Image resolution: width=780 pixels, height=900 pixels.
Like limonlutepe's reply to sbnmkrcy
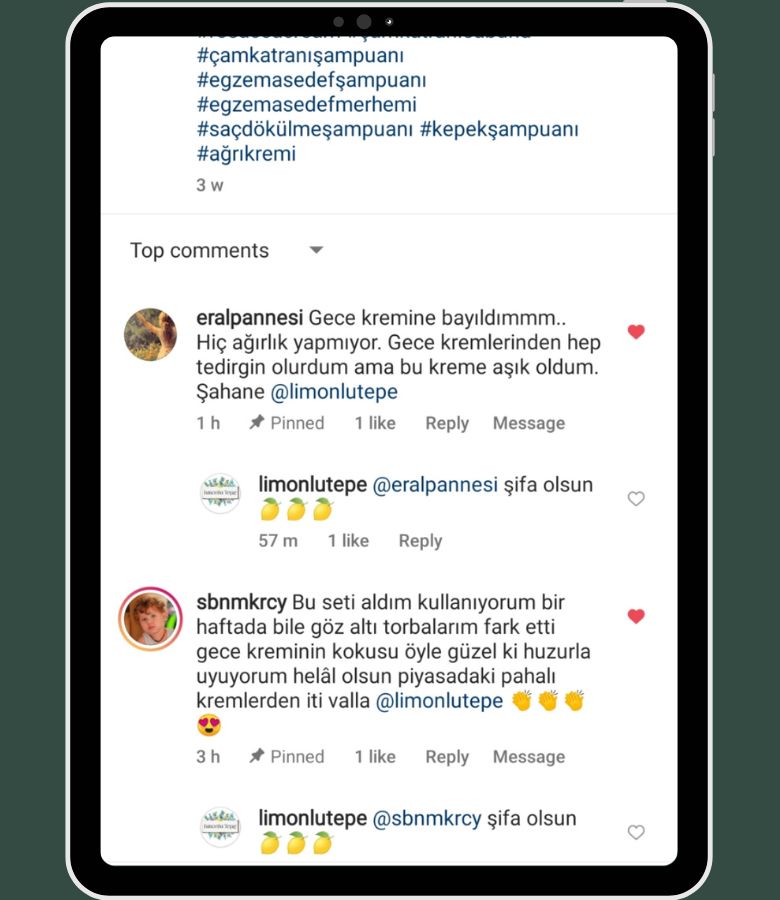(636, 832)
